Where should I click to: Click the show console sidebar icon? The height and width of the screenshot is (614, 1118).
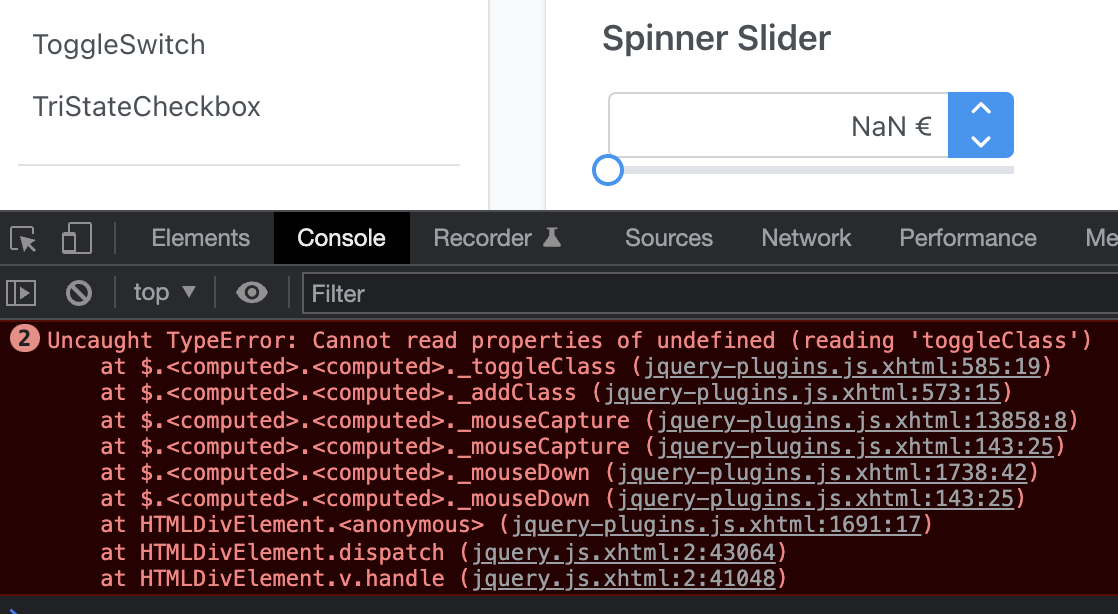pyautogui.click(x=22, y=292)
